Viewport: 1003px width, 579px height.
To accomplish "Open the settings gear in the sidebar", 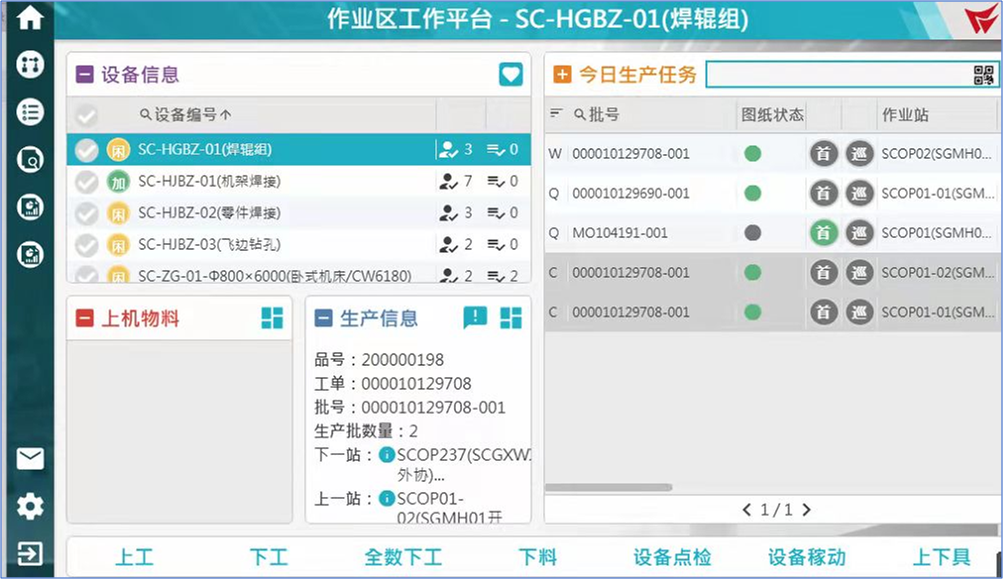I will click(x=28, y=506).
